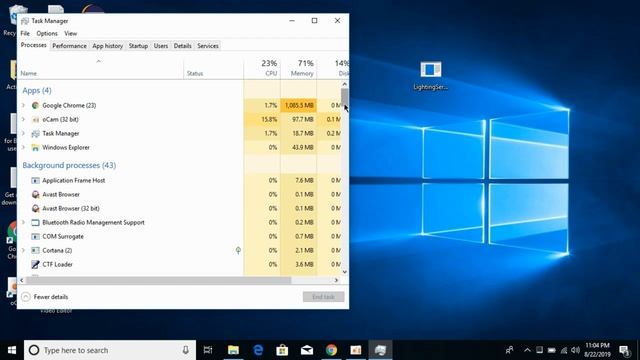Click the End task button

[323, 297]
